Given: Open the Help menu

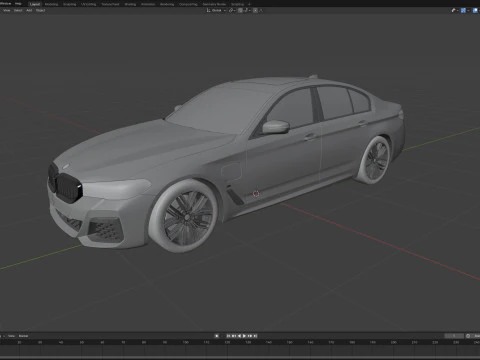Looking at the screenshot, I should [18, 3].
